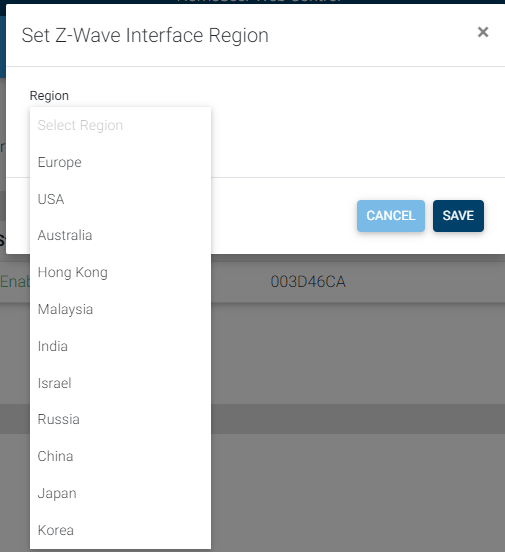The height and width of the screenshot is (552, 505).
Task: Choose Malaysia from the dropdown list
Action: pyautogui.click(x=120, y=309)
